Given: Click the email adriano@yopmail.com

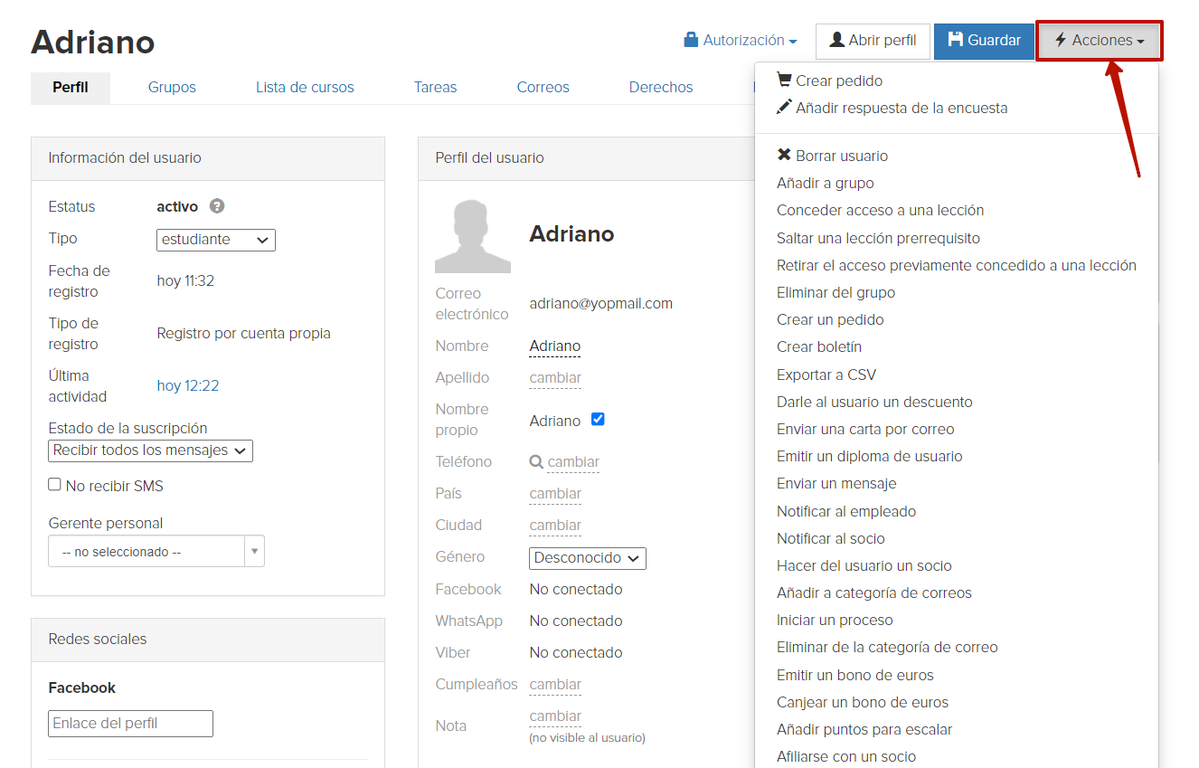Looking at the screenshot, I should coord(601,304).
